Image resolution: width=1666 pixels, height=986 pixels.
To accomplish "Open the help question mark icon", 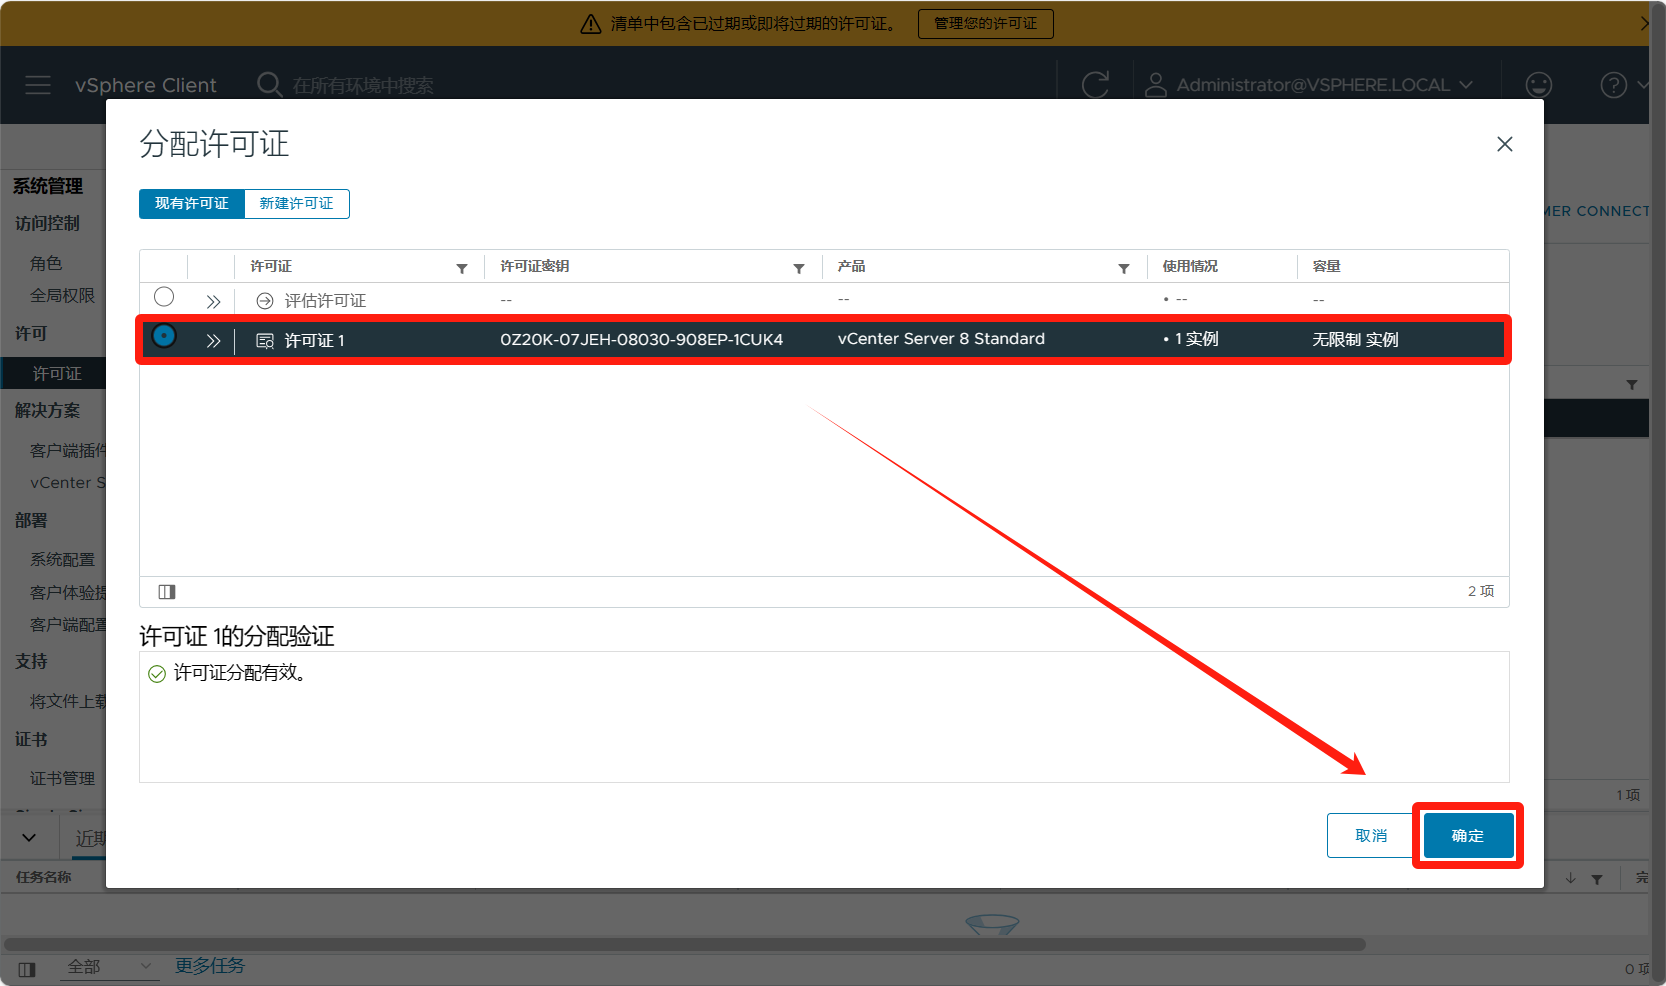I will pyautogui.click(x=1613, y=85).
